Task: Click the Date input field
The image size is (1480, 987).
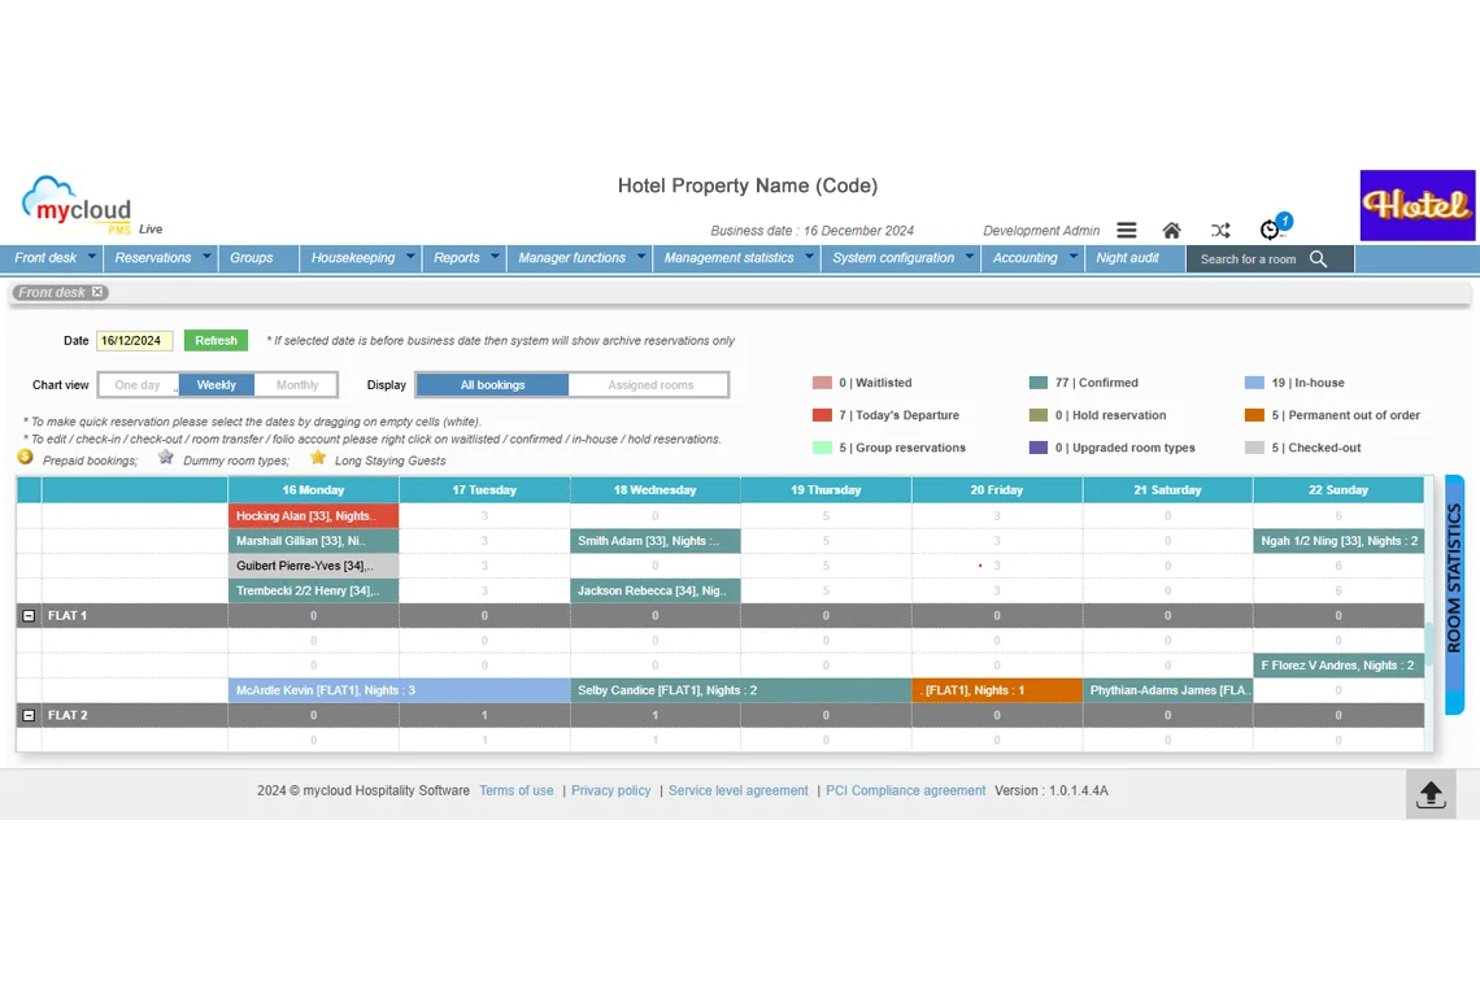Action: (134, 341)
